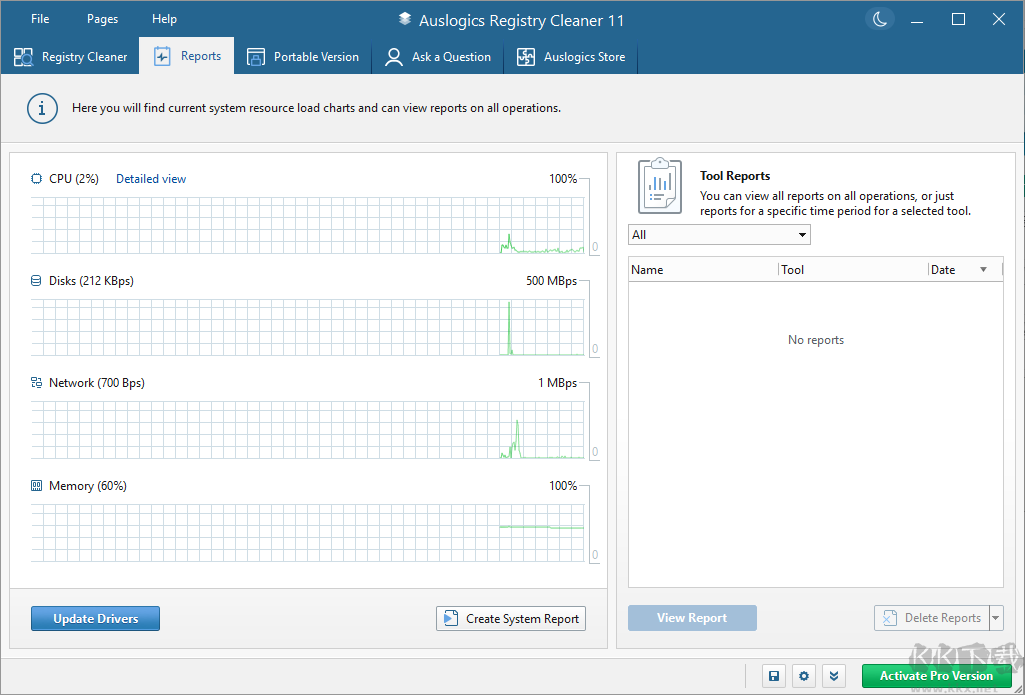Image resolution: width=1025 pixels, height=695 pixels.
Task: Click the Date column sort arrow
Action: tap(983, 269)
